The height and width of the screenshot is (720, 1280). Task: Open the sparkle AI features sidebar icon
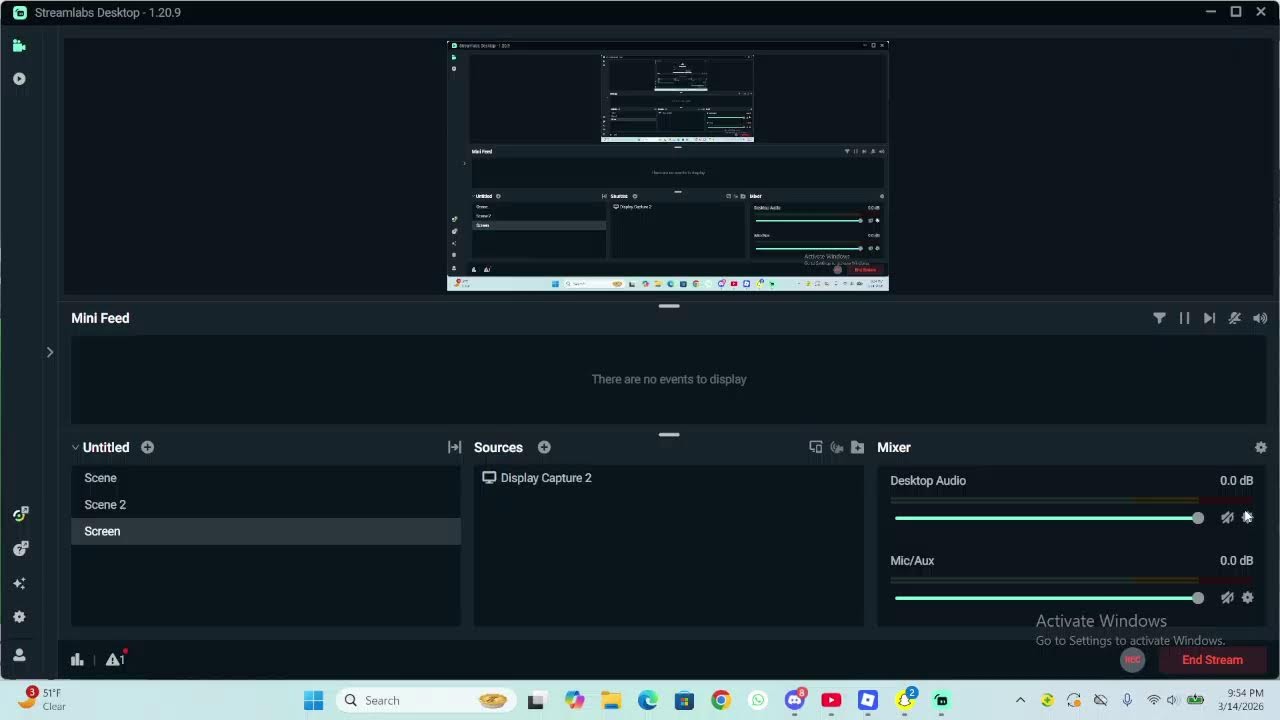point(19,583)
